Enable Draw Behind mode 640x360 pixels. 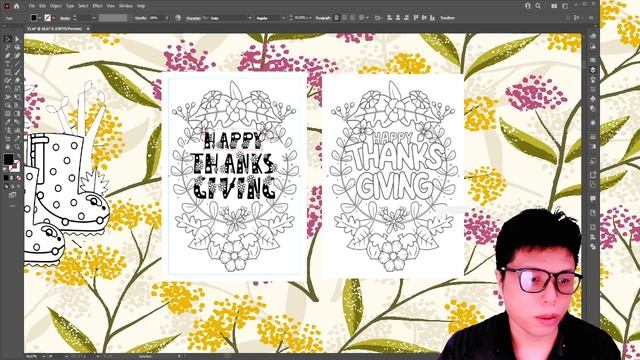coord(12,187)
